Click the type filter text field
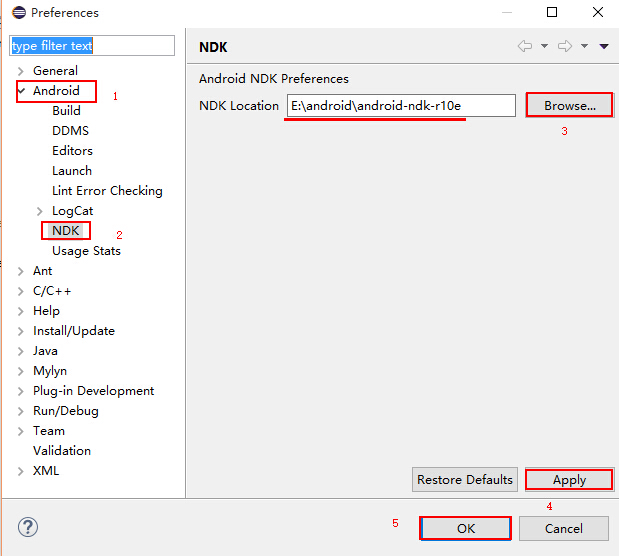619x556 pixels. pos(92,46)
